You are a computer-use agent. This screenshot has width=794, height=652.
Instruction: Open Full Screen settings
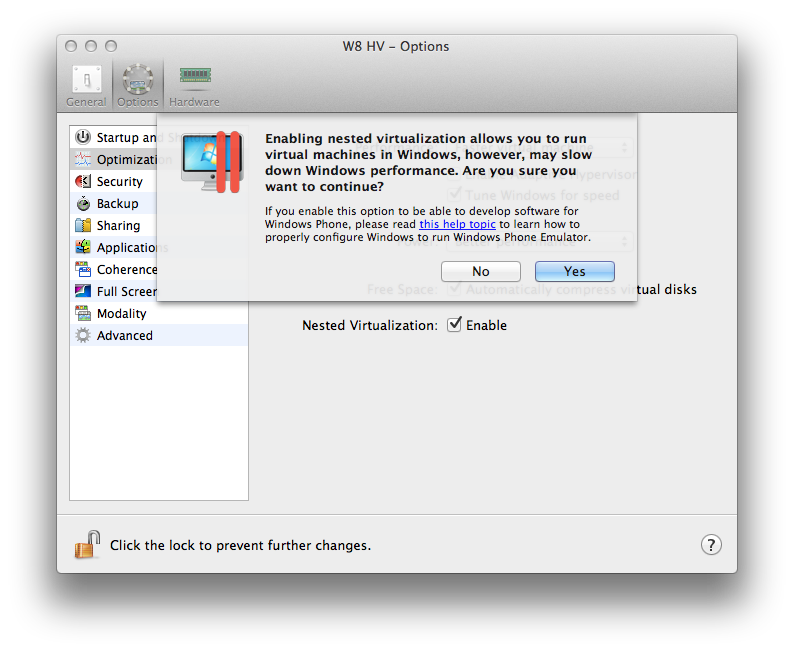pyautogui.click(x=158, y=292)
